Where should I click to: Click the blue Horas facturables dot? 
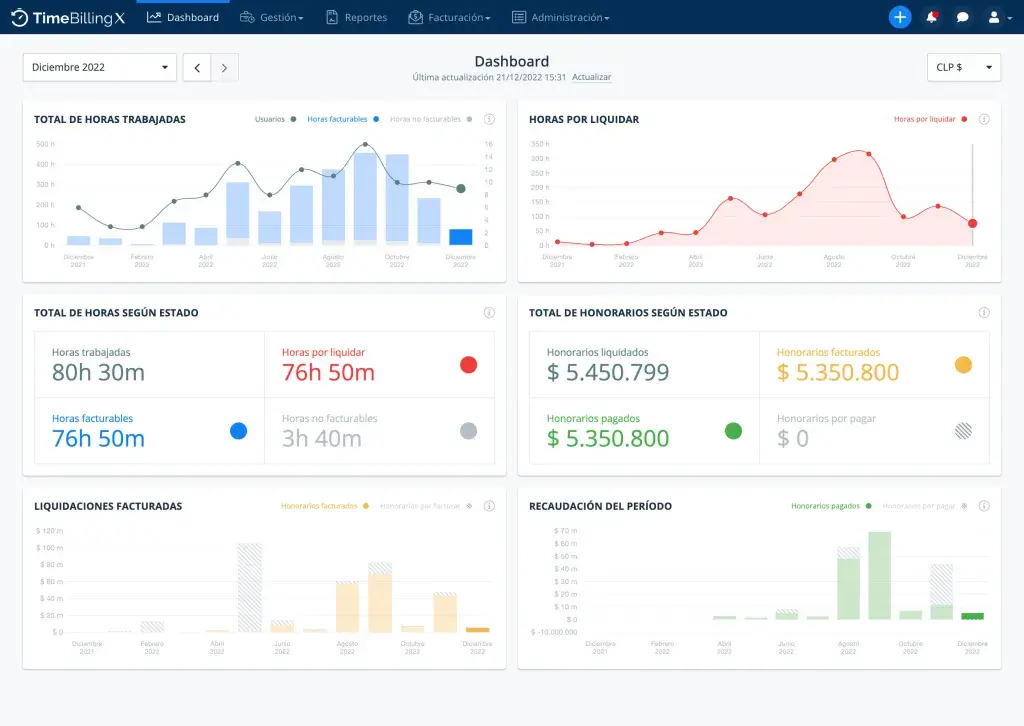point(238,431)
